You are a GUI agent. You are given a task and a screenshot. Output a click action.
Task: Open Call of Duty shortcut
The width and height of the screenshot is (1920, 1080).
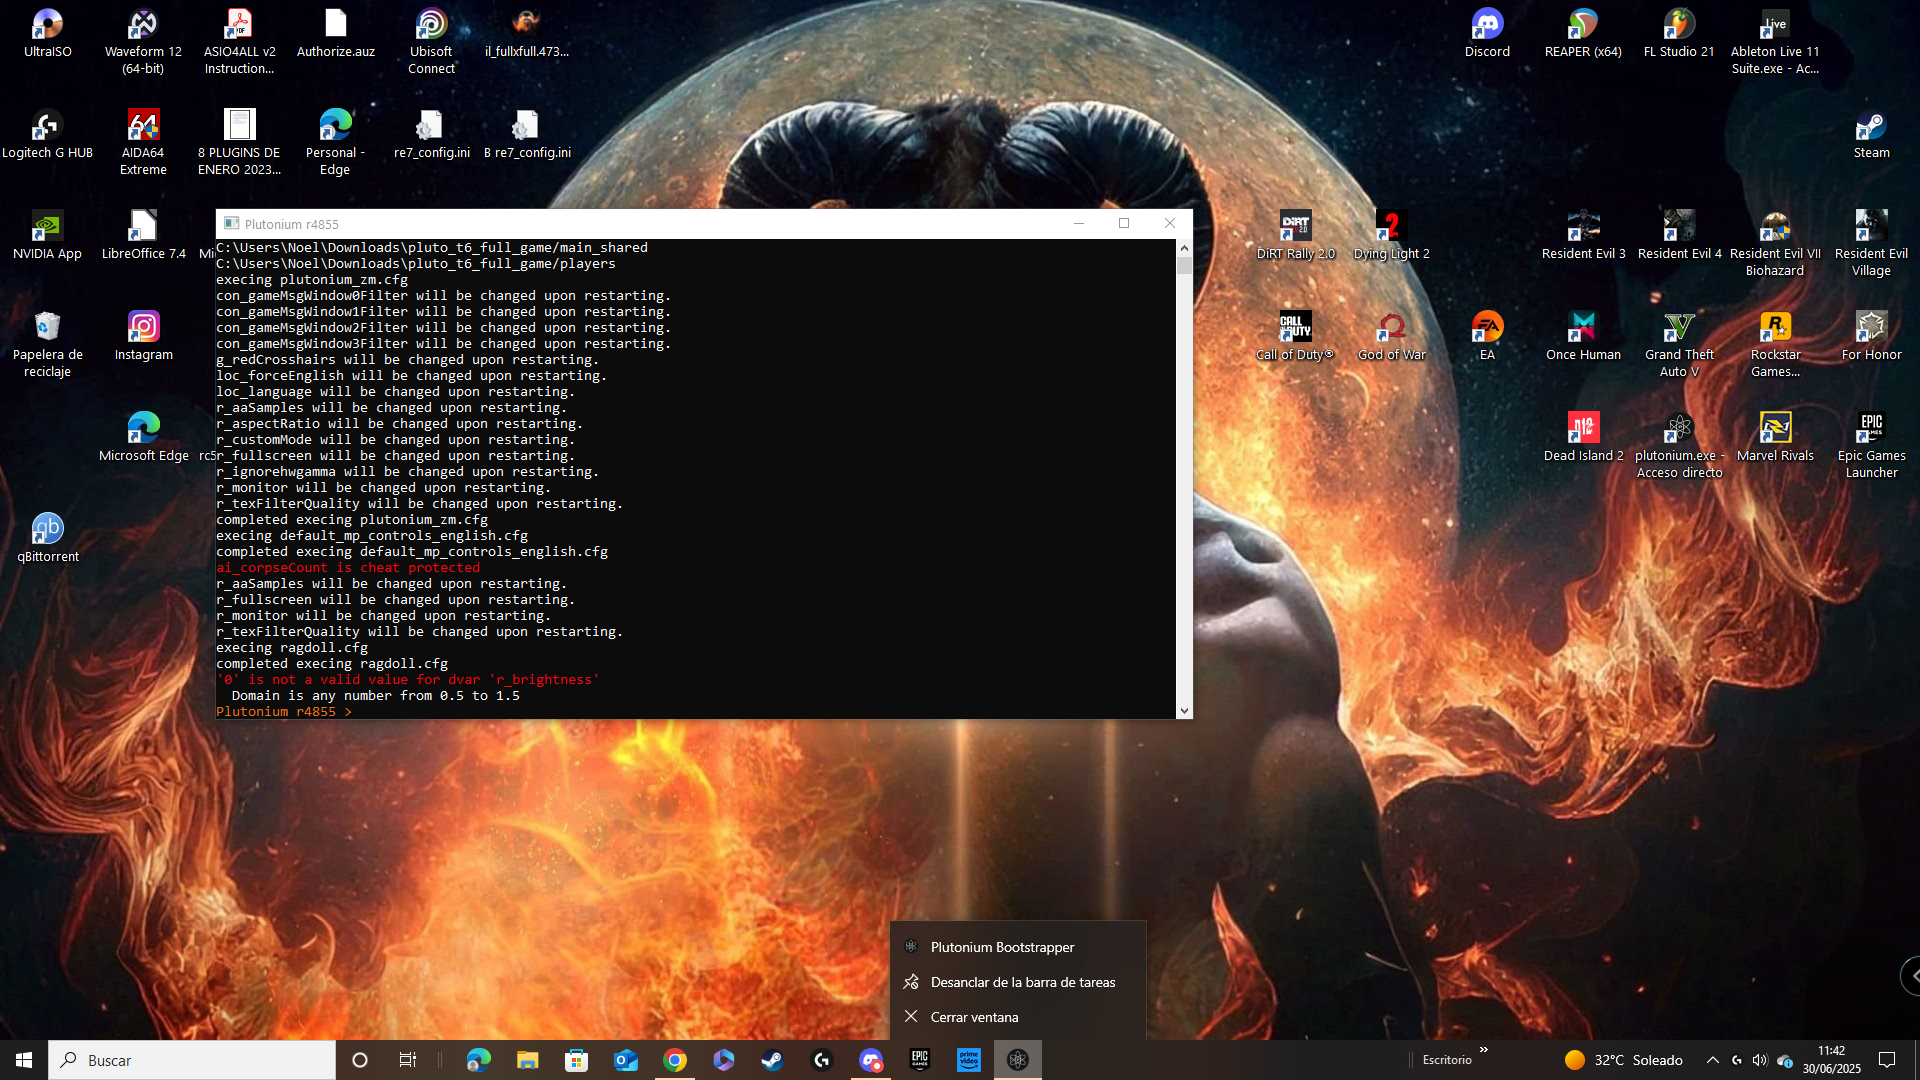pos(1295,337)
